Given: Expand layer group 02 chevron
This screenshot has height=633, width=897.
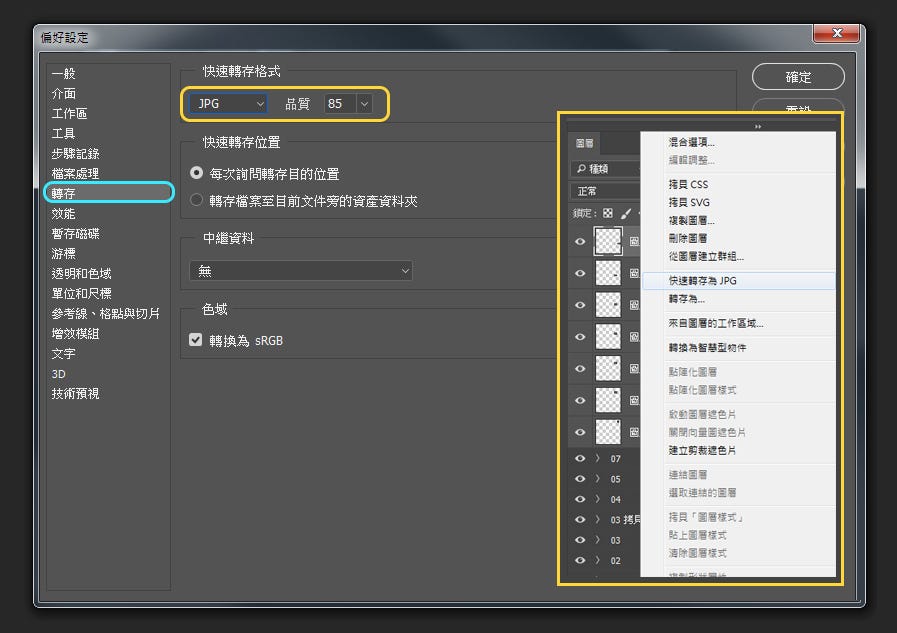Looking at the screenshot, I should (597, 560).
